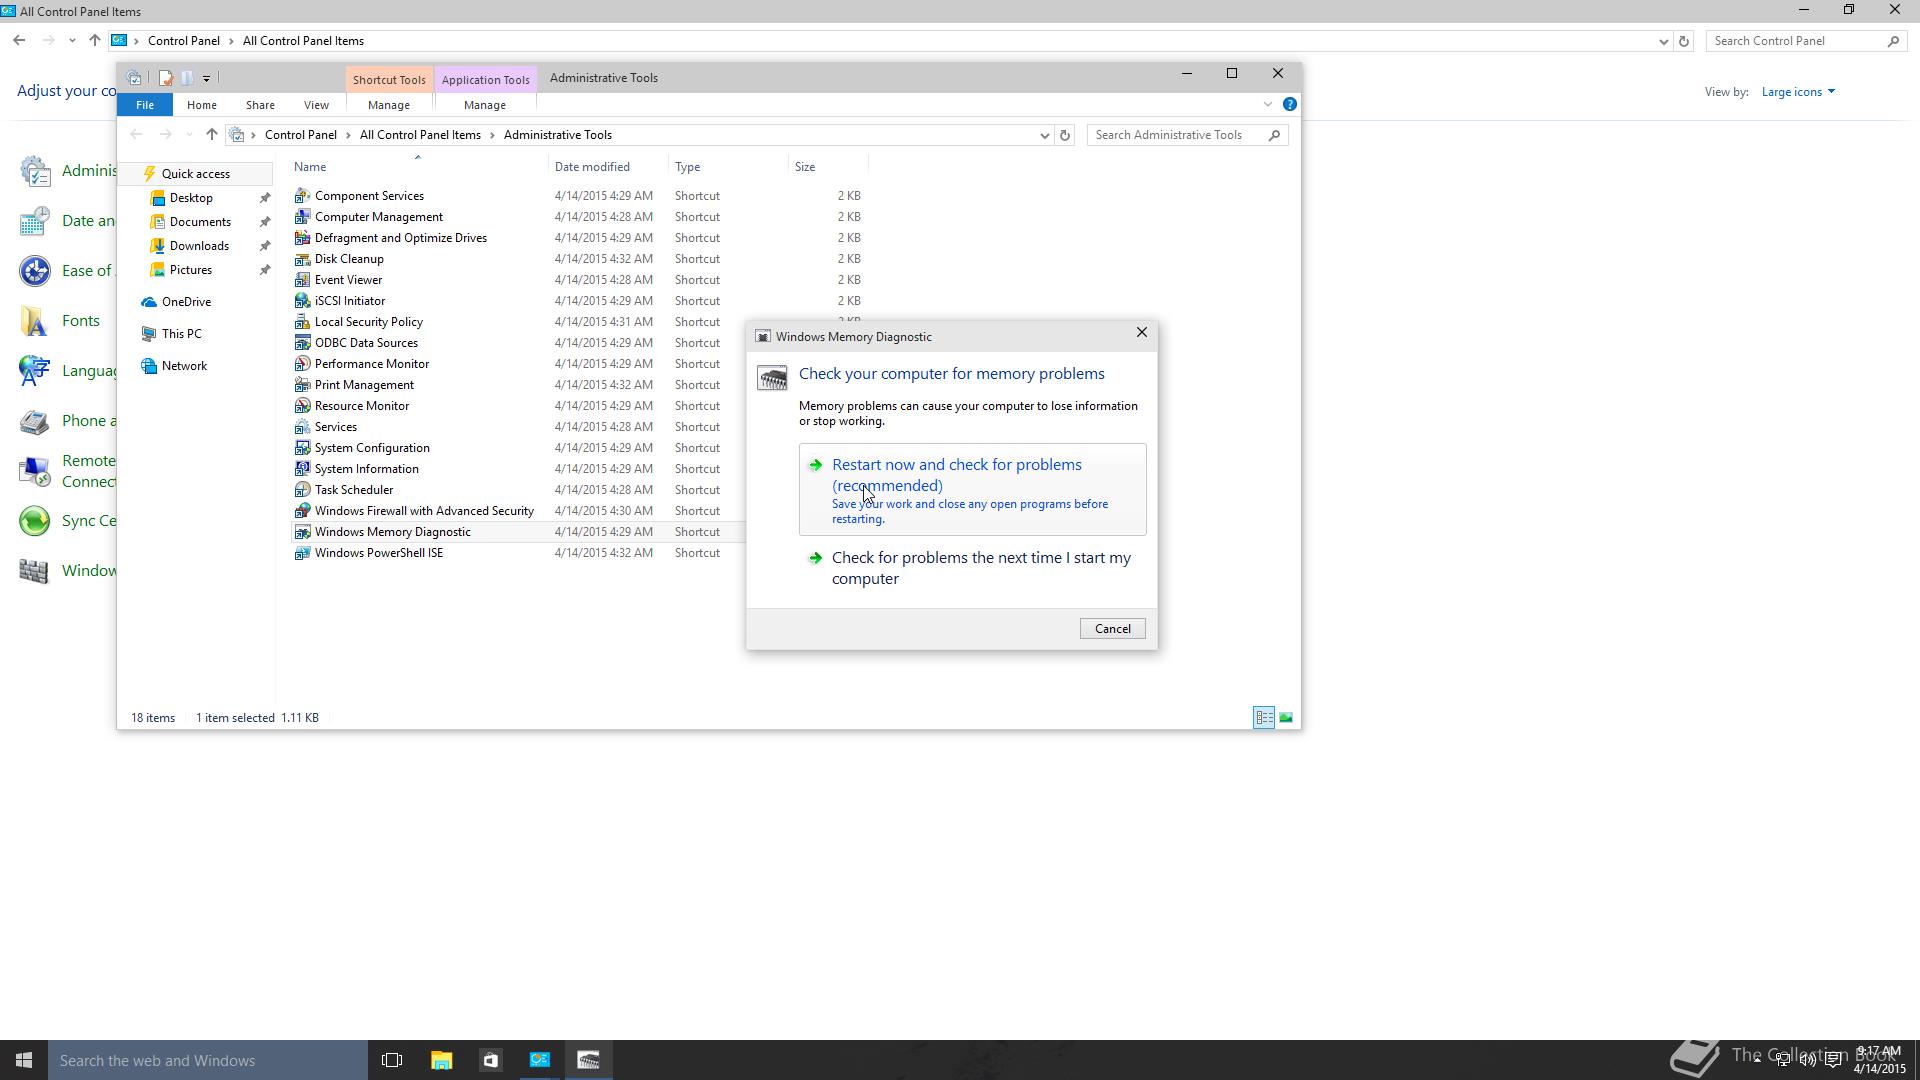Click the Control Panel breadcrumb in Administrative Tools

click(300, 135)
